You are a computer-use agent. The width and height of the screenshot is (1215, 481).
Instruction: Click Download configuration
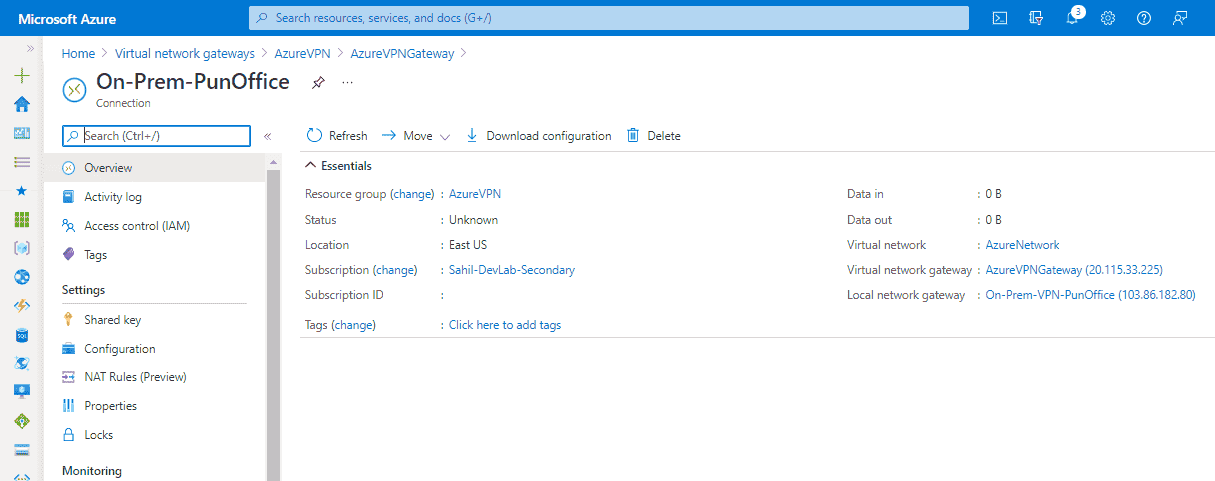538,136
